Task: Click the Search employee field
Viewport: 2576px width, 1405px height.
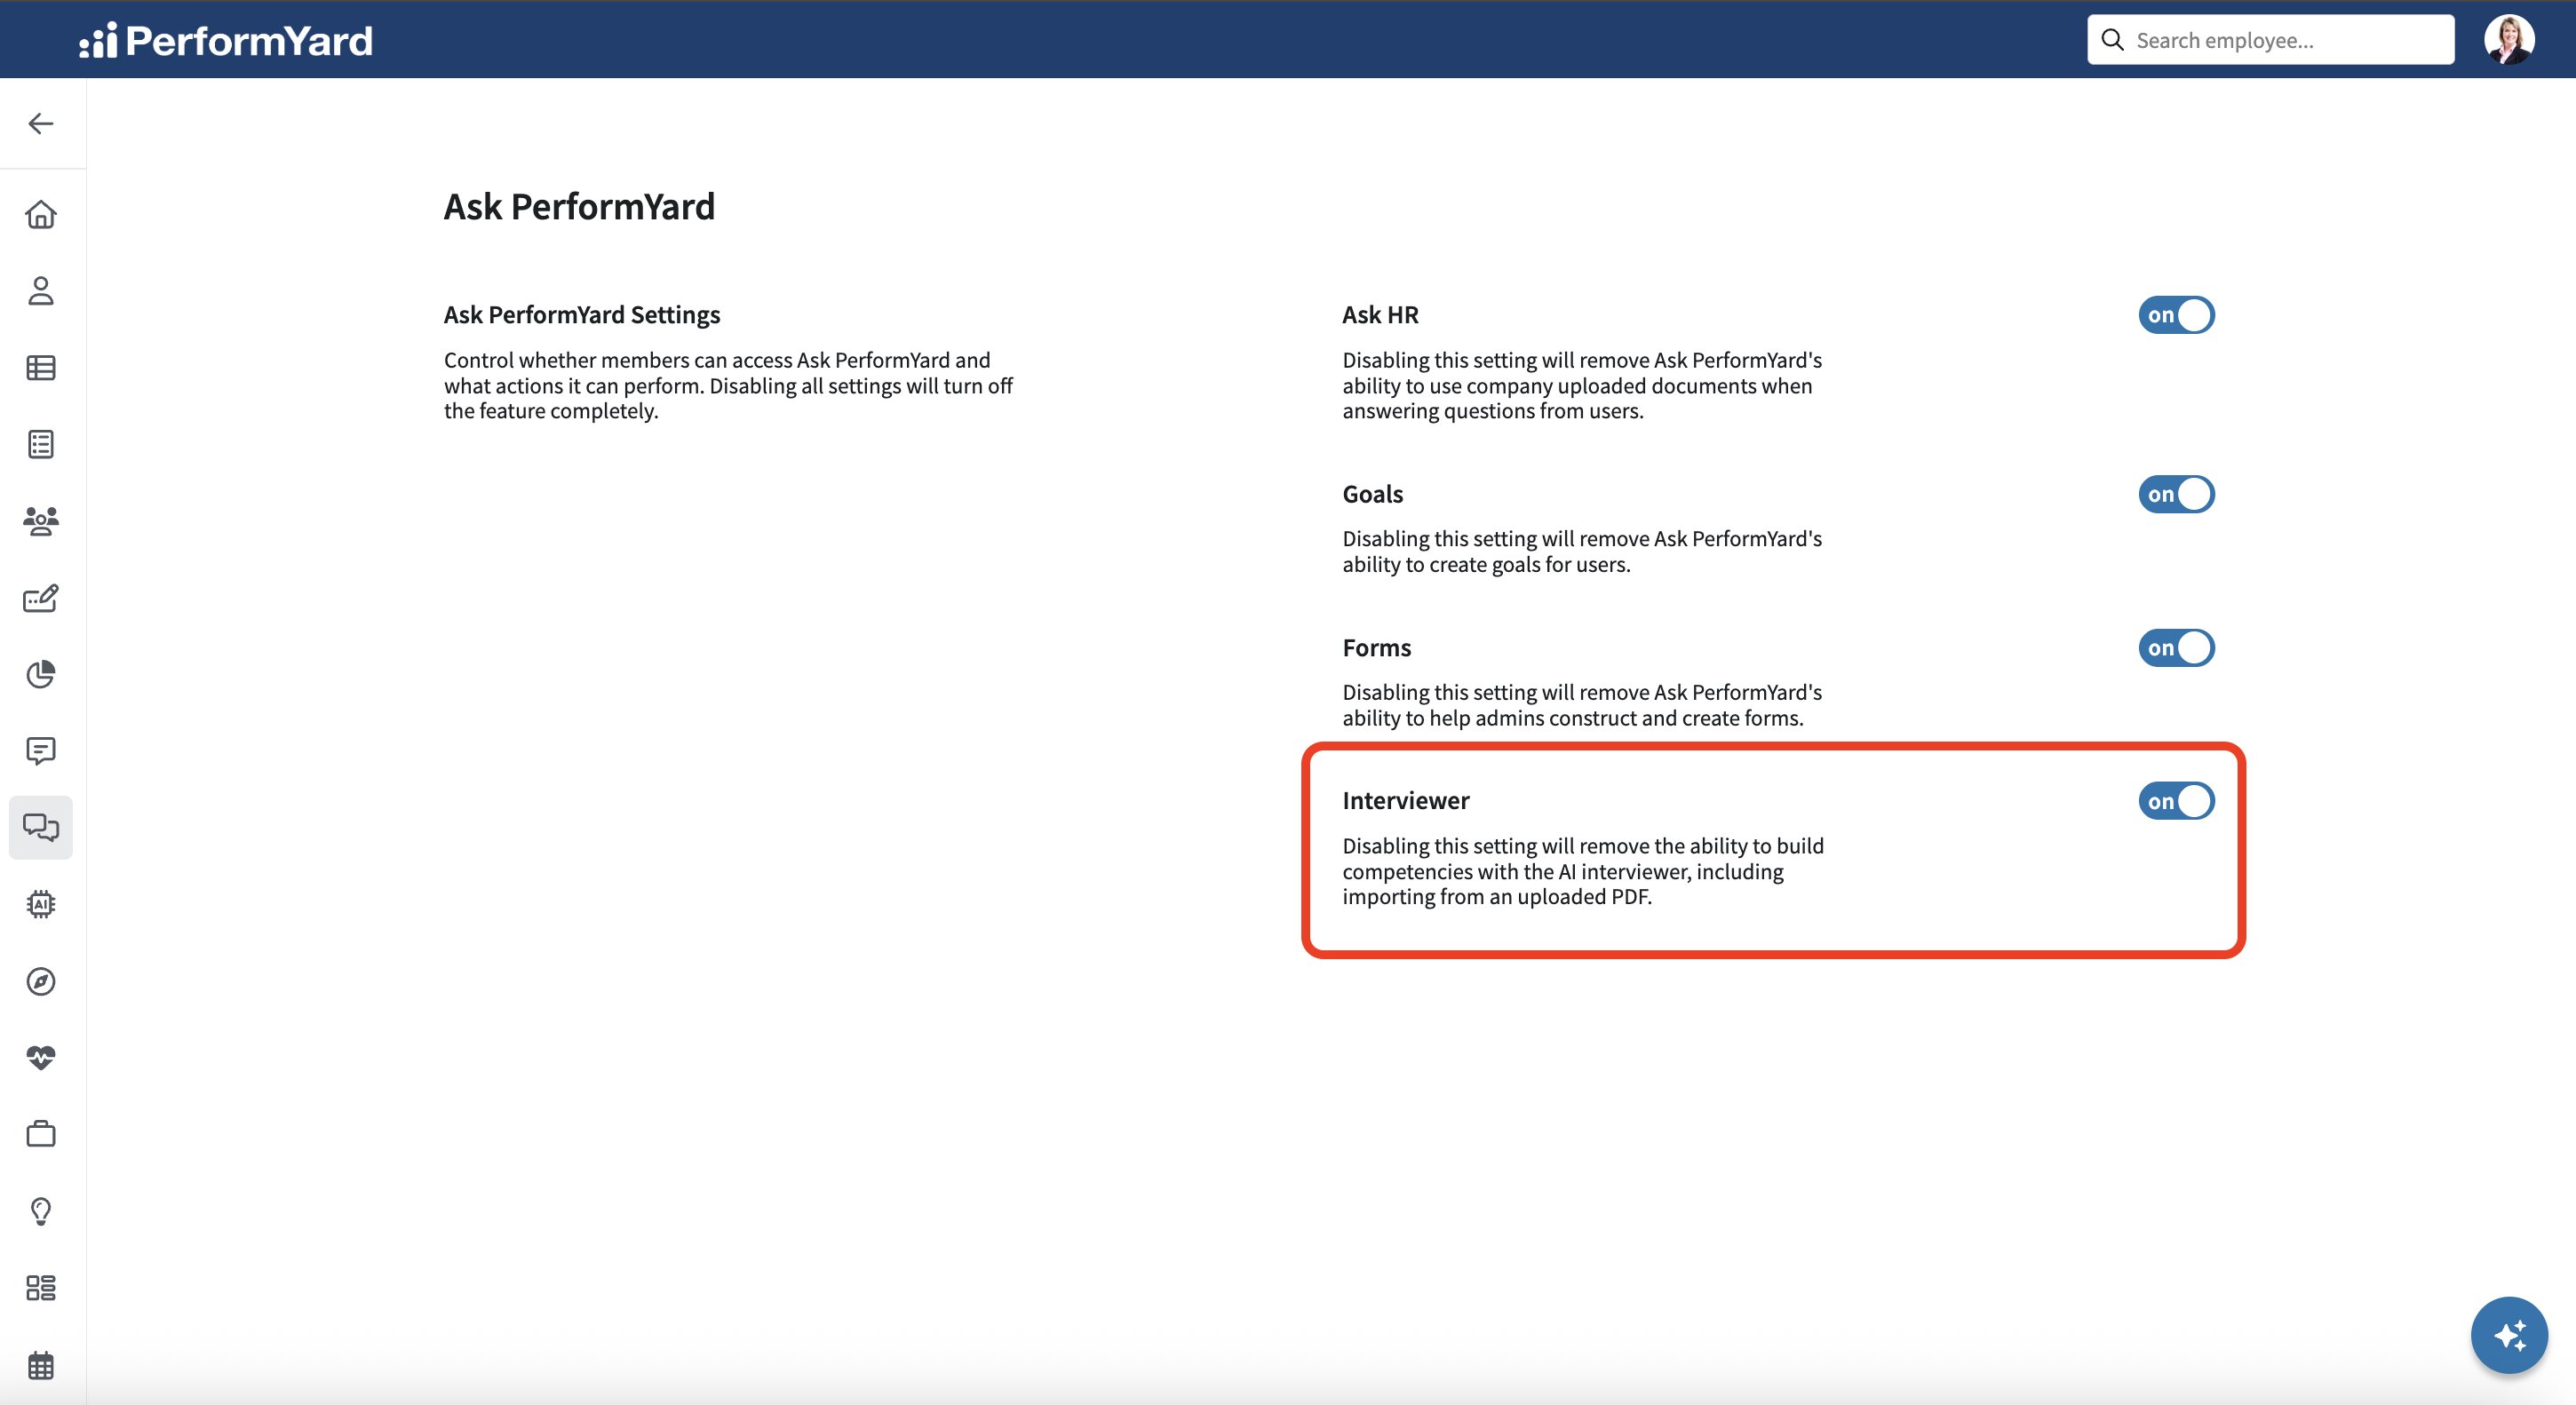Action: click(2270, 40)
